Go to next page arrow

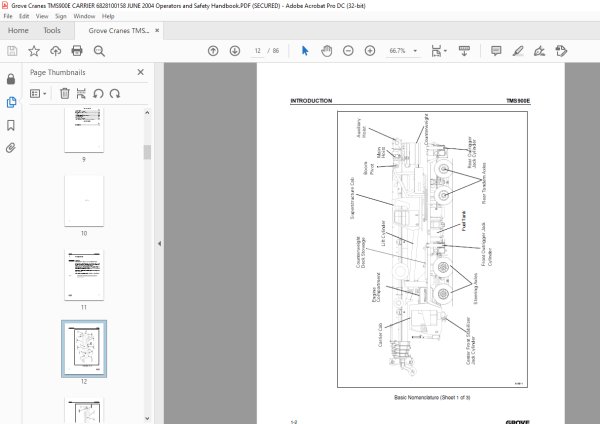coord(235,51)
